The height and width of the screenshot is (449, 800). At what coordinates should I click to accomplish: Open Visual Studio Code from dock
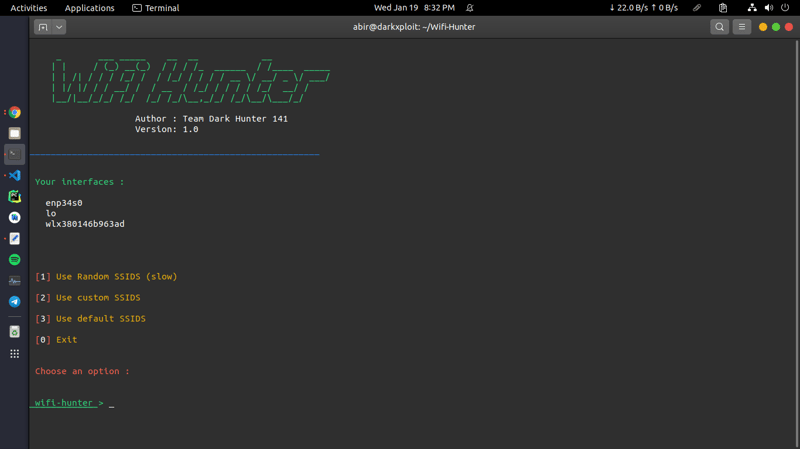(15, 175)
